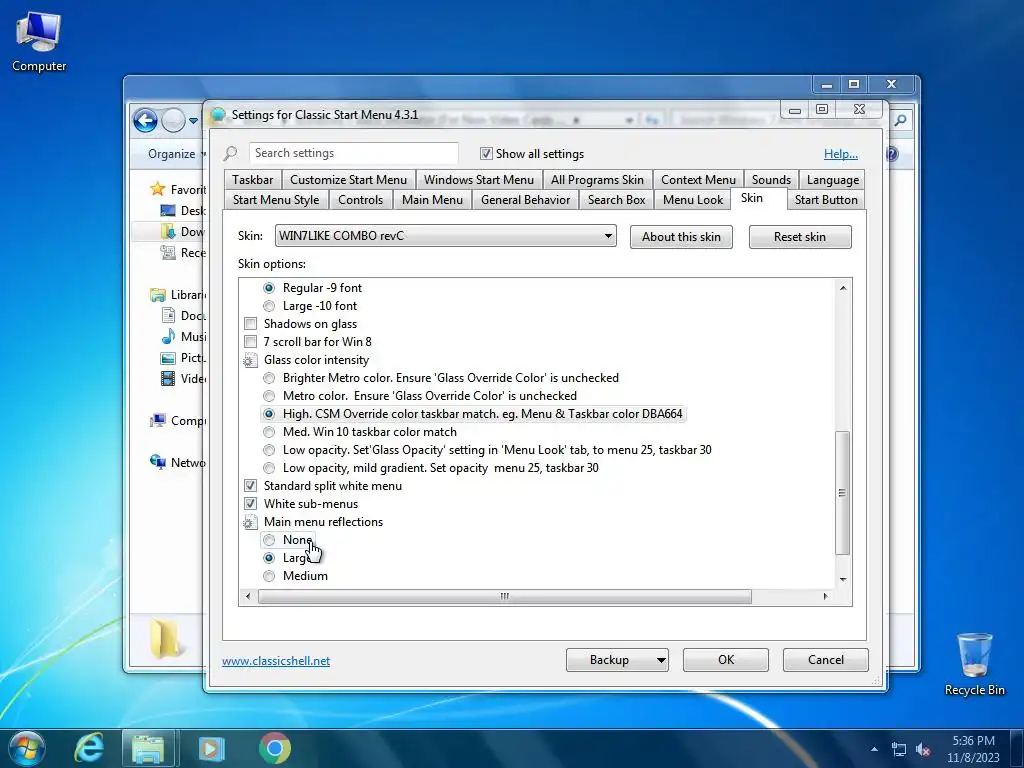This screenshot has width=1024, height=768.
Task: Open the All Programs Skin tab
Action: [x=597, y=180]
